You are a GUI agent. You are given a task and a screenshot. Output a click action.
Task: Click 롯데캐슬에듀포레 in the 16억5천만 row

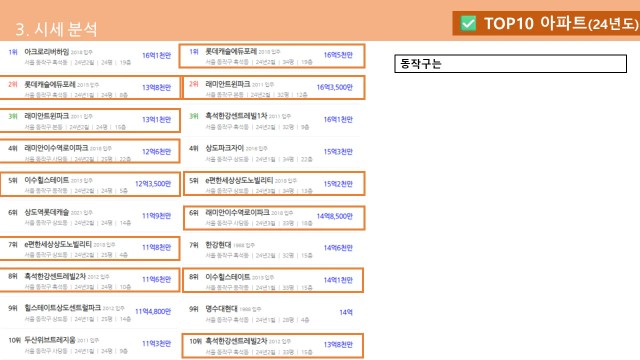[x=231, y=51]
